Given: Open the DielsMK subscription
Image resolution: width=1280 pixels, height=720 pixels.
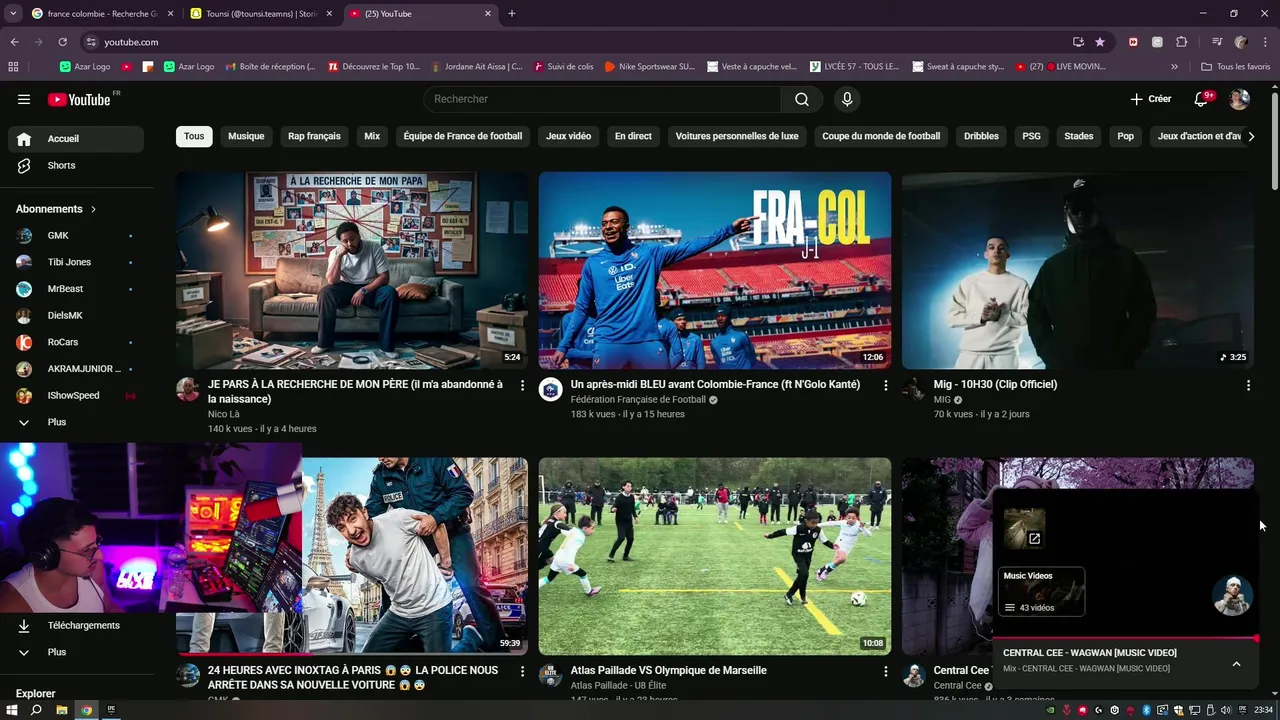Looking at the screenshot, I should coord(76,315).
